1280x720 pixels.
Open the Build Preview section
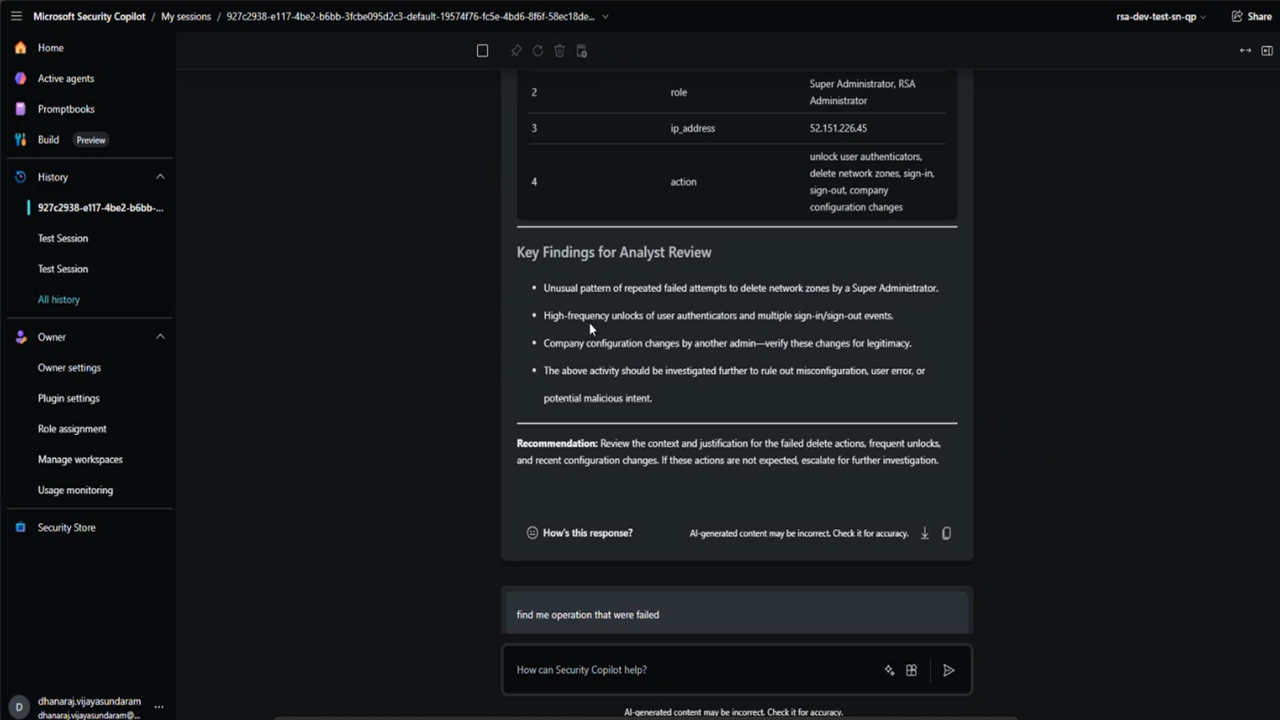(x=72, y=140)
